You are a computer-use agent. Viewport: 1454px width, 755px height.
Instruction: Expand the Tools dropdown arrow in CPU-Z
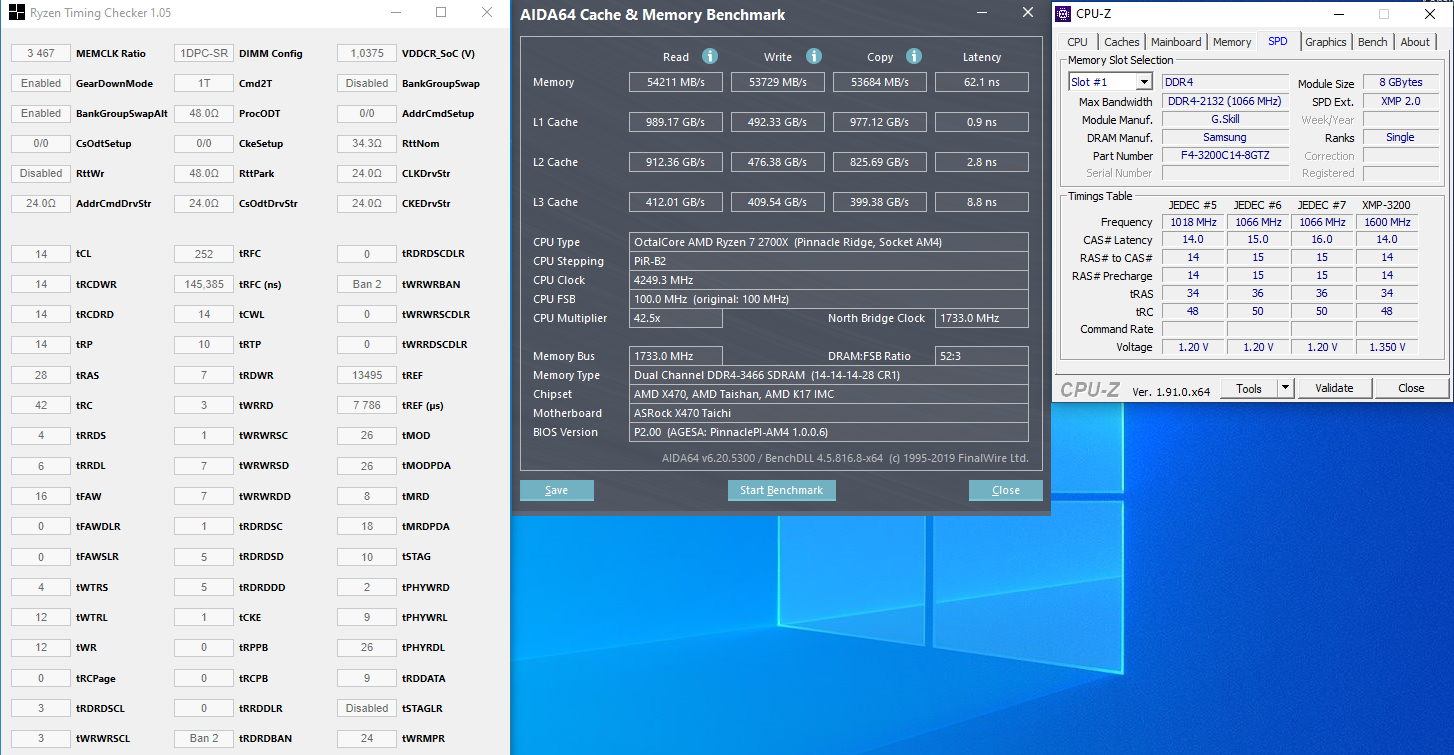[x=1285, y=388]
